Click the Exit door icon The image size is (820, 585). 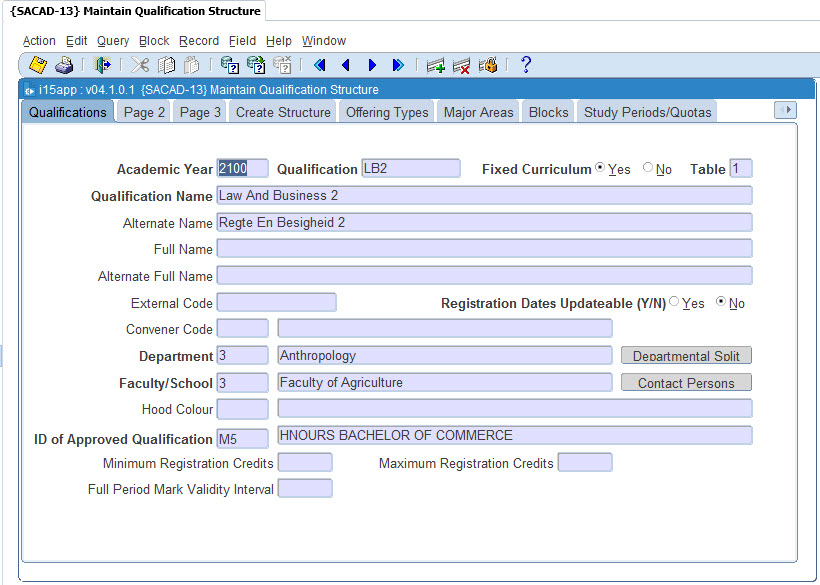(102, 65)
